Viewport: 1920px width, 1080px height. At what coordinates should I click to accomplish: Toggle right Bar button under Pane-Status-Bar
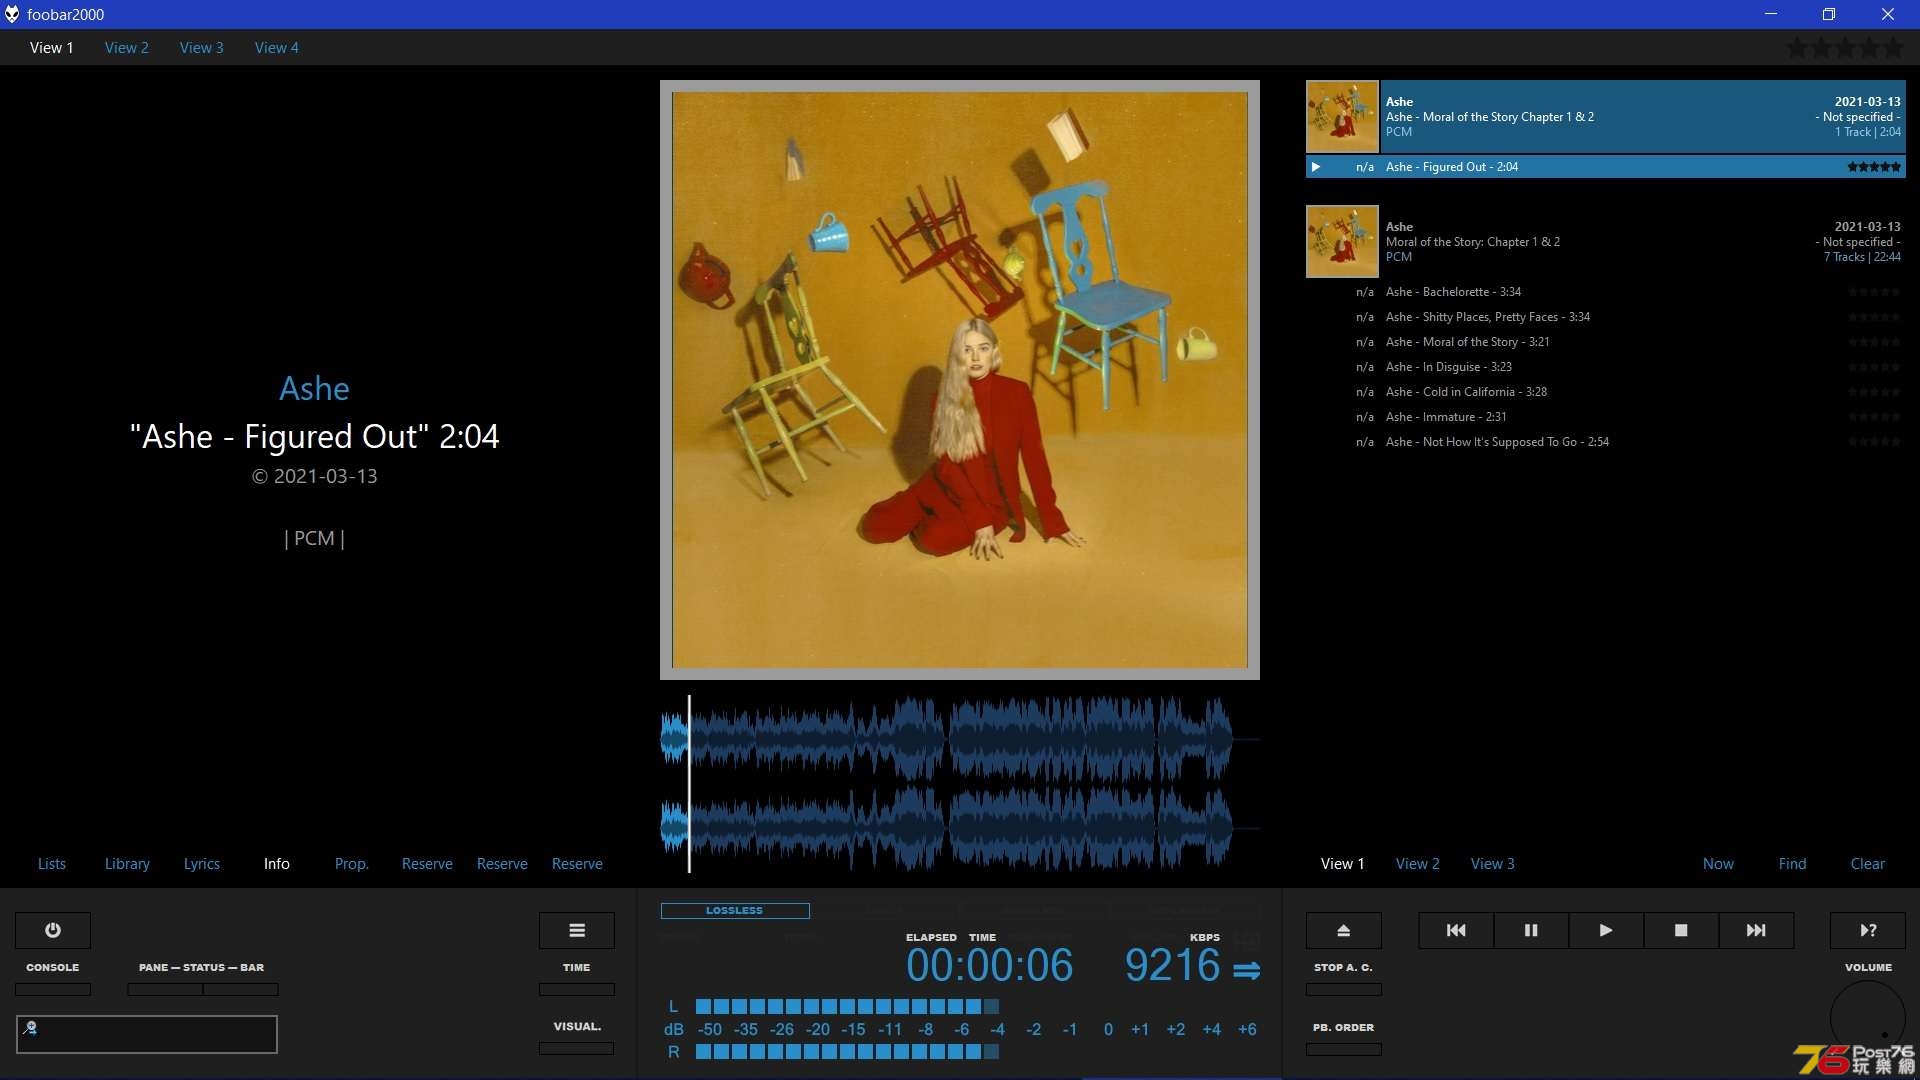click(241, 989)
